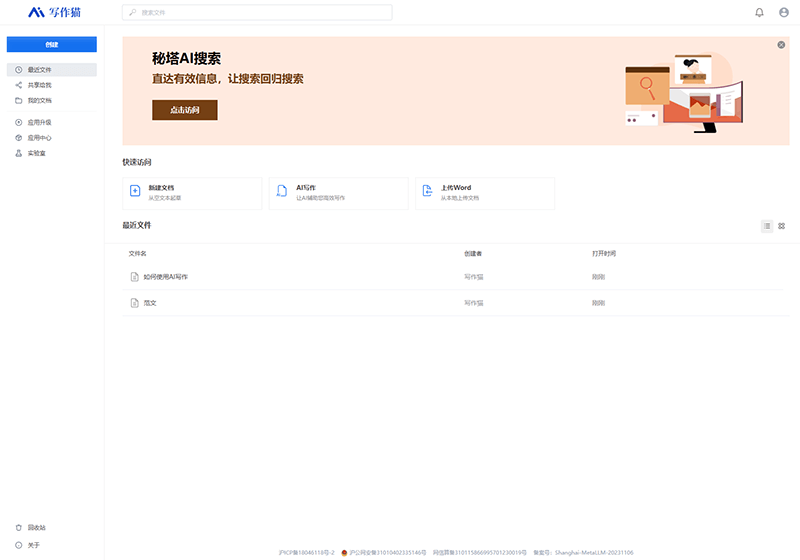Open the file 如何使用AI写作

164,276
